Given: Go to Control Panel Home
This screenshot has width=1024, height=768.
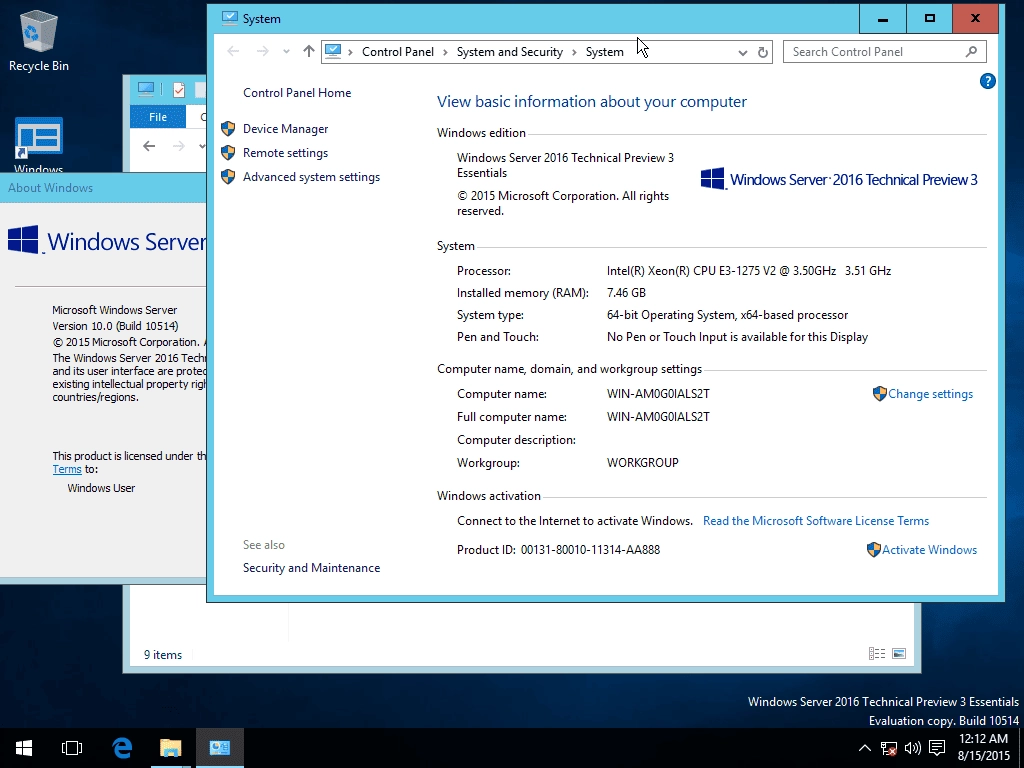Looking at the screenshot, I should 296,93.
